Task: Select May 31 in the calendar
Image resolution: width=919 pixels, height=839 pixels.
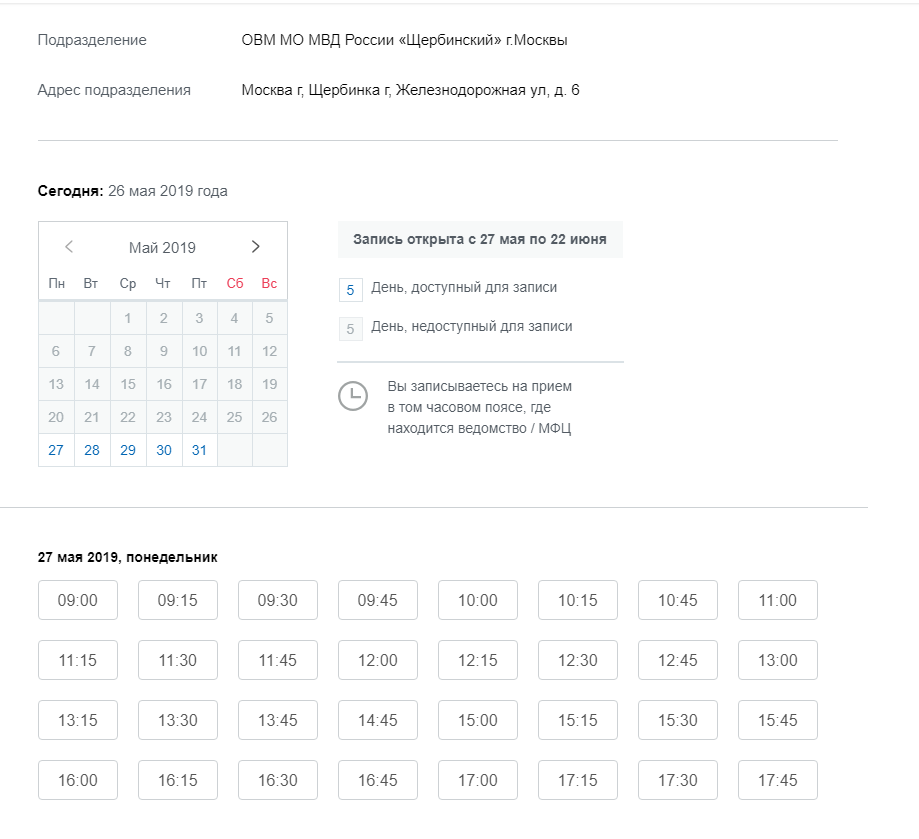Action: 199,450
